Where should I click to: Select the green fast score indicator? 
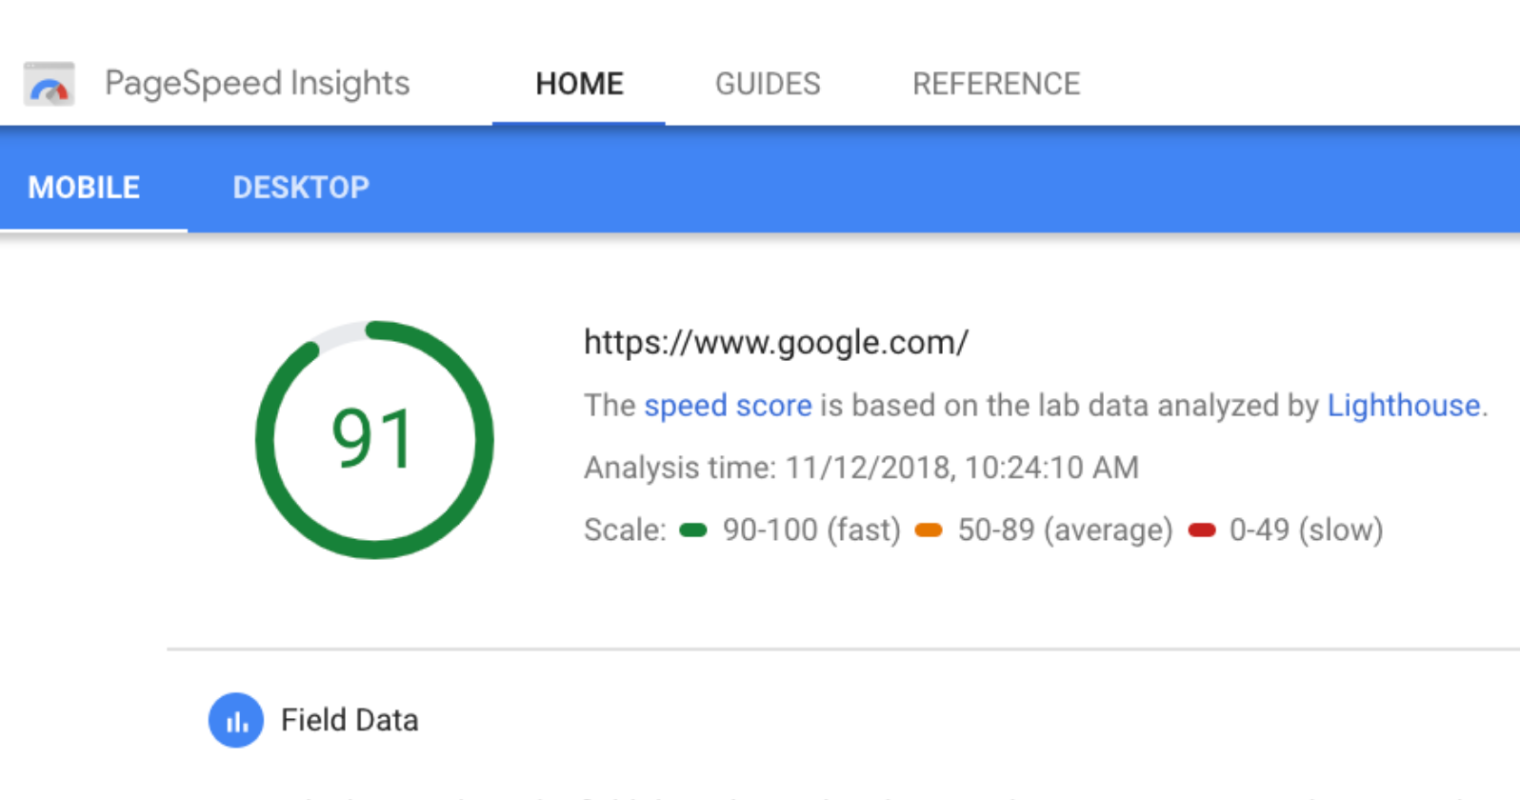(x=691, y=530)
